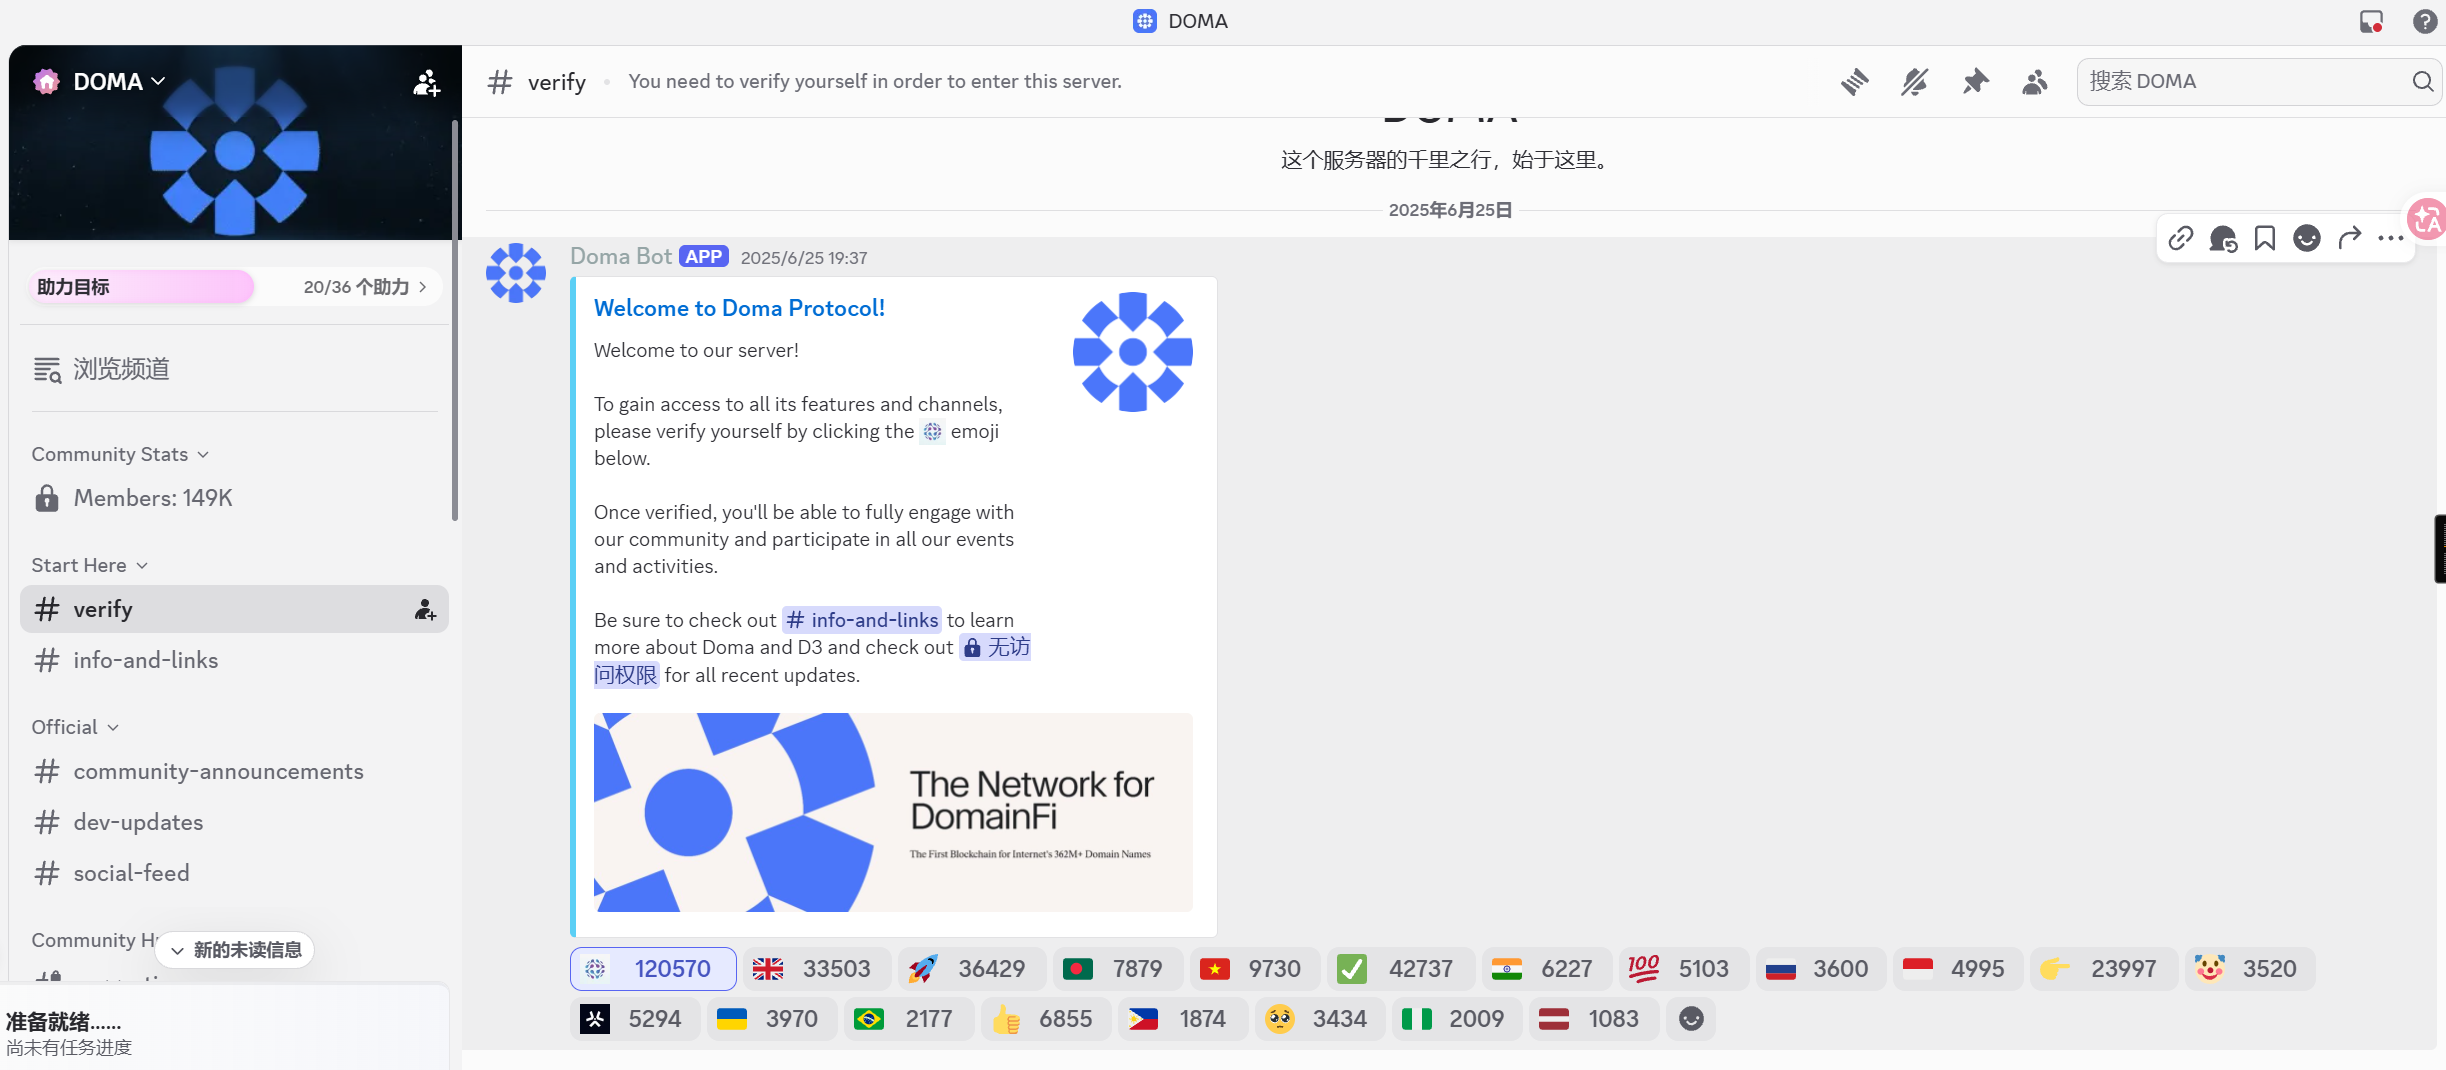Click the create thread icon in message toolbar
Viewport: 2446px width, 1070px height.
point(2223,238)
